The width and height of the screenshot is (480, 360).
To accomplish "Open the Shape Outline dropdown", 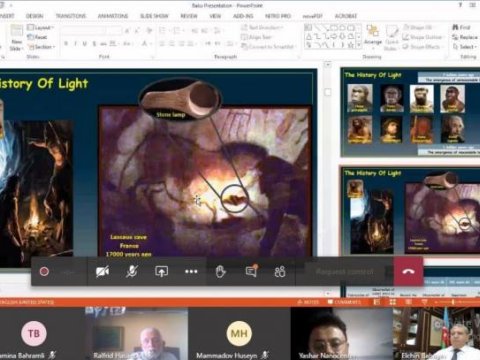I will (423, 37).
